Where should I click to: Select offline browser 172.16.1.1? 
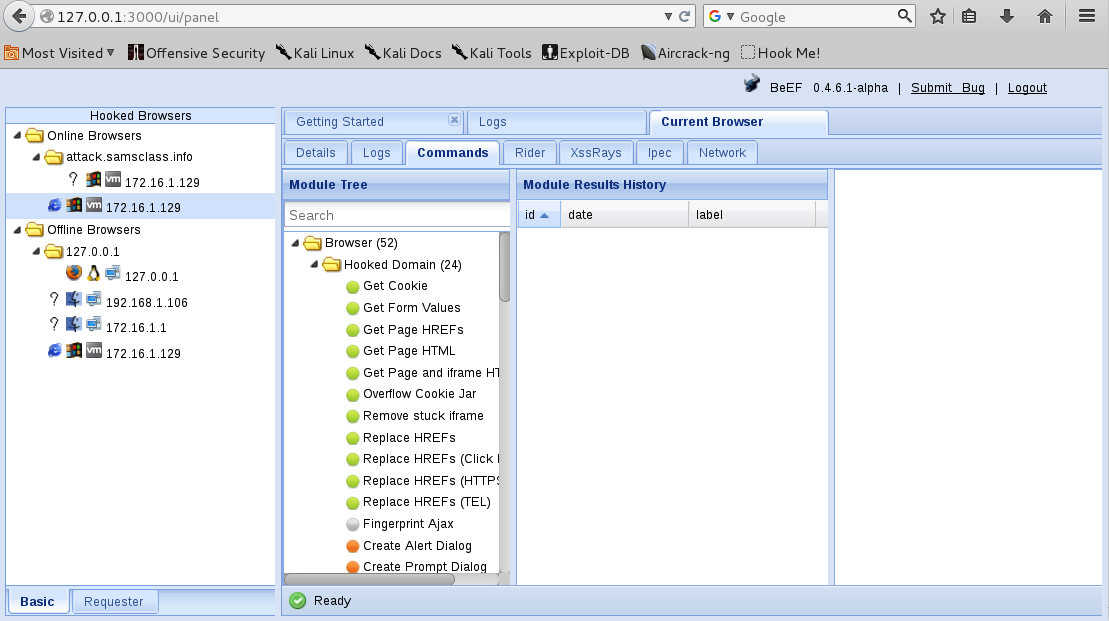pos(140,327)
